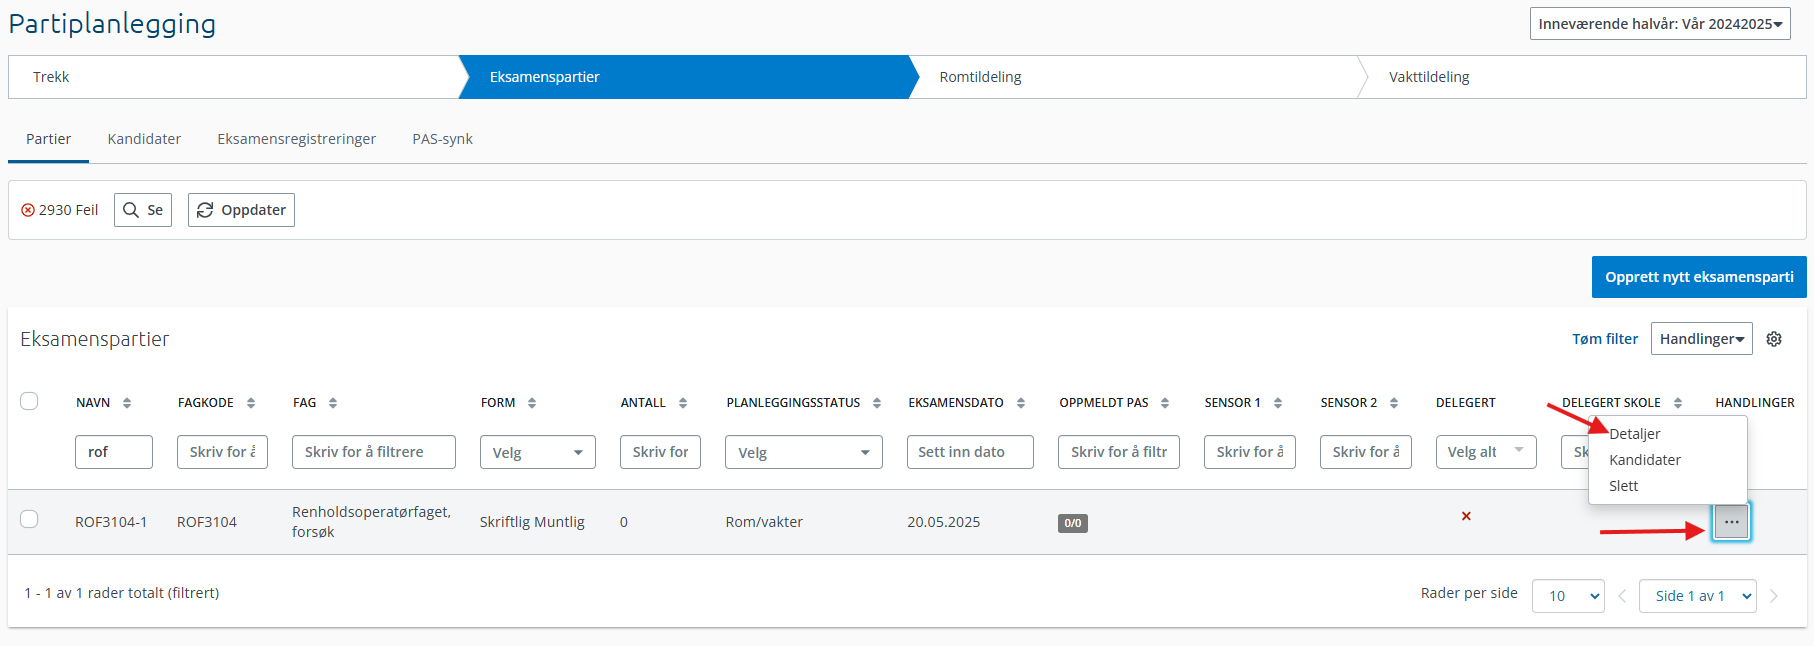
Task: Sort by ANTALL column arrows
Action: coord(683,403)
